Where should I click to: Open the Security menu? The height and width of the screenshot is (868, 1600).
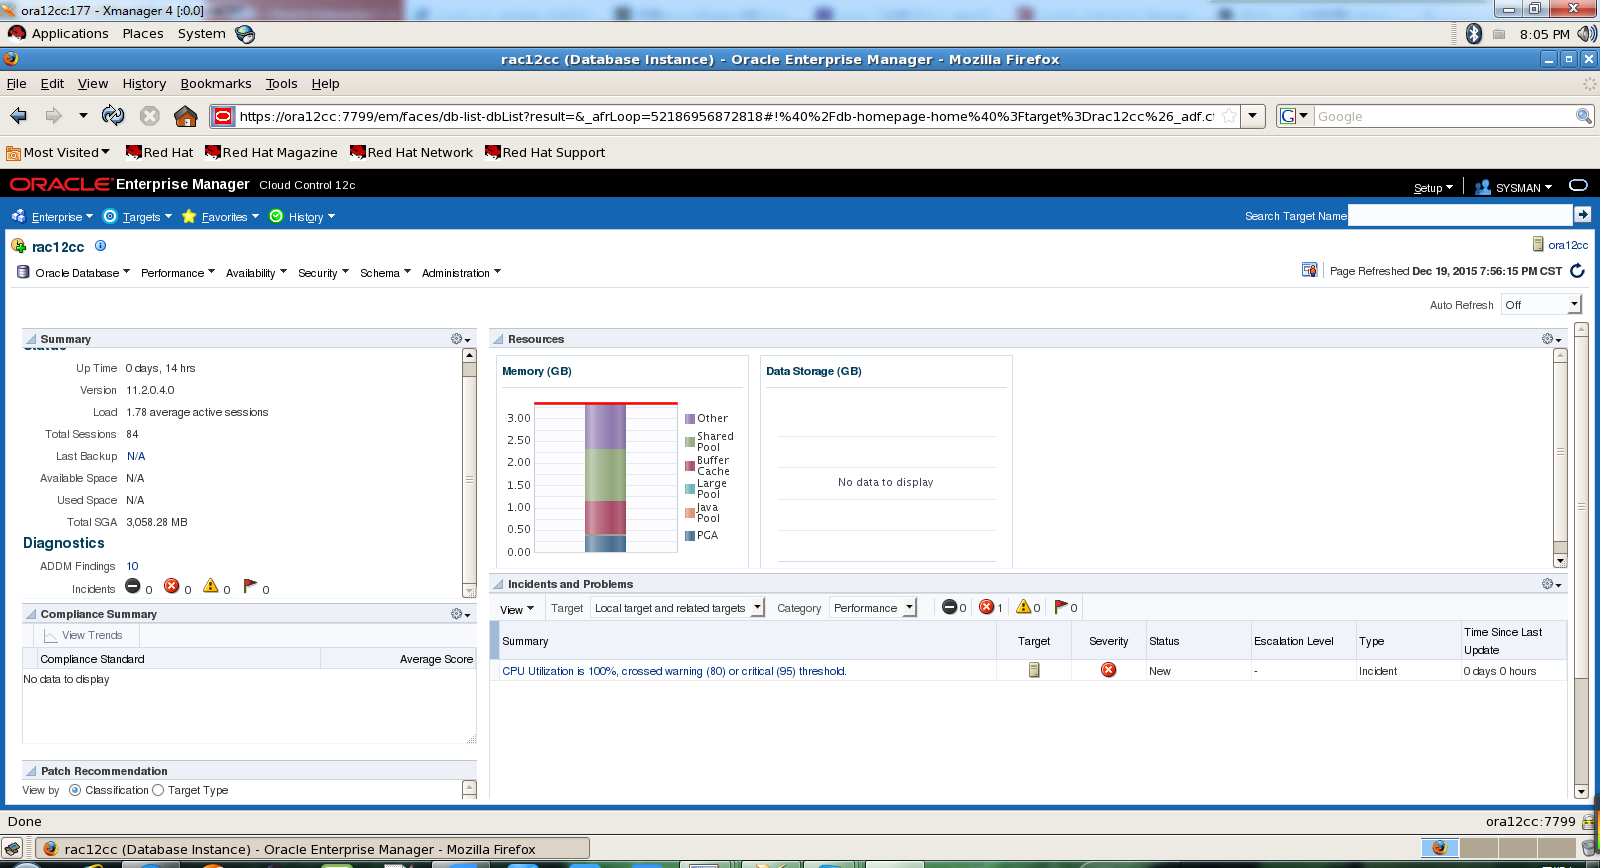[x=323, y=272]
